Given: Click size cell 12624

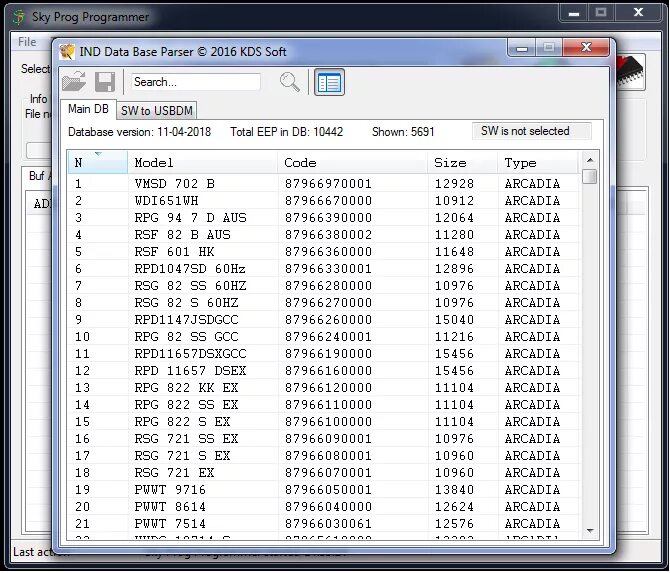Looking at the screenshot, I should coord(454,507).
